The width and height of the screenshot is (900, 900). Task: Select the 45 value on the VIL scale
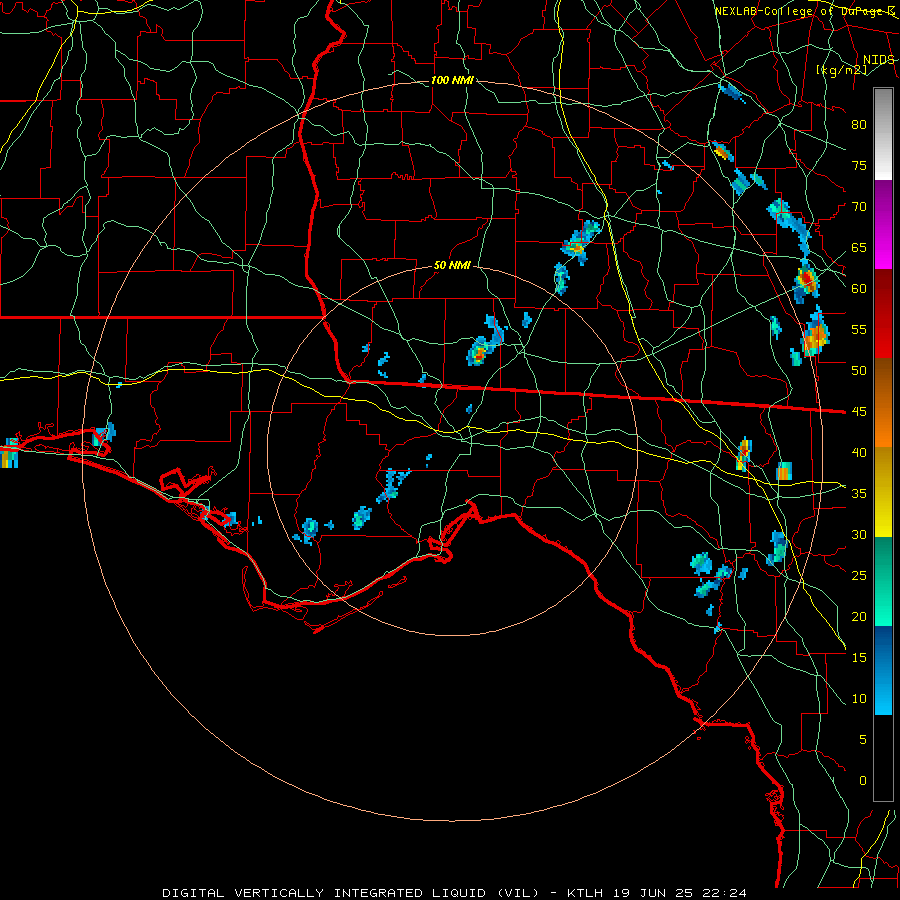pyautogui.click(x=859, y=412)
